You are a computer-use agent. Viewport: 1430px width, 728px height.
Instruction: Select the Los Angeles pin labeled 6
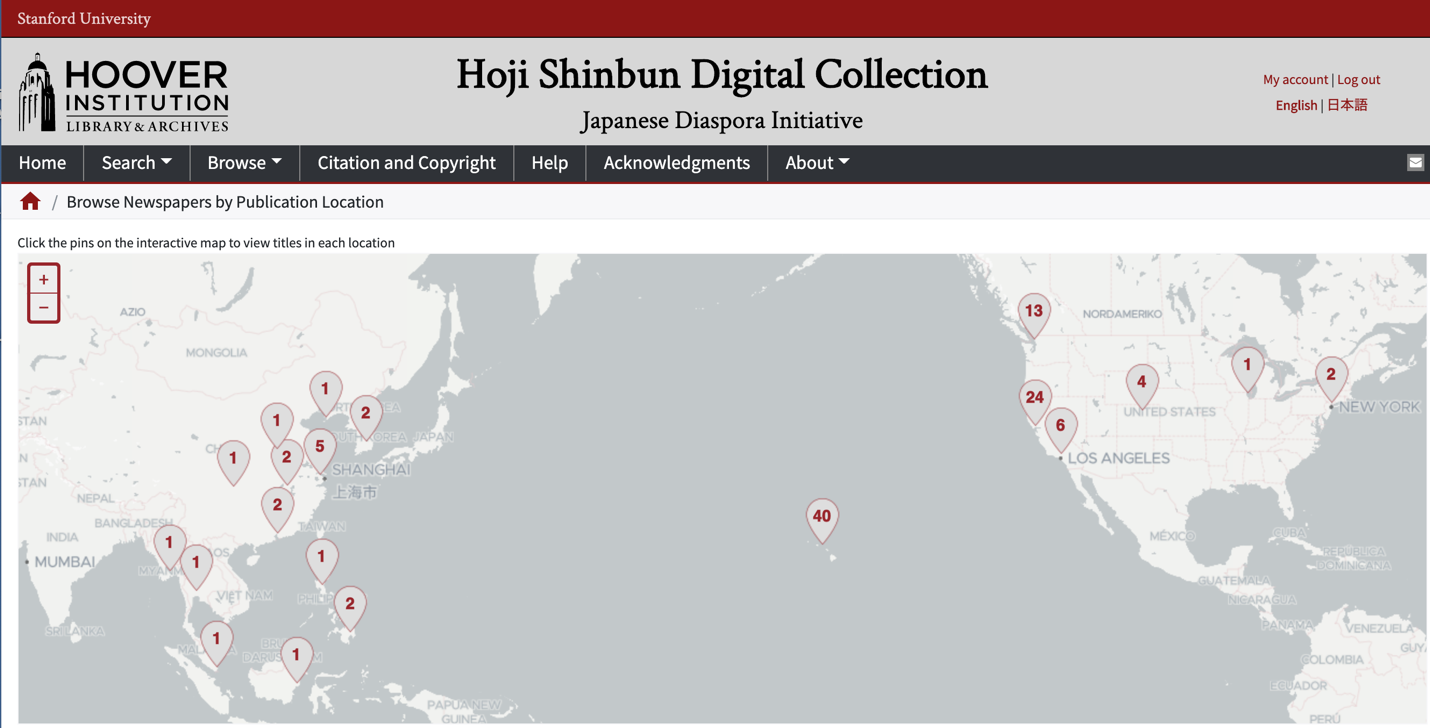(x=1061, y=427)
